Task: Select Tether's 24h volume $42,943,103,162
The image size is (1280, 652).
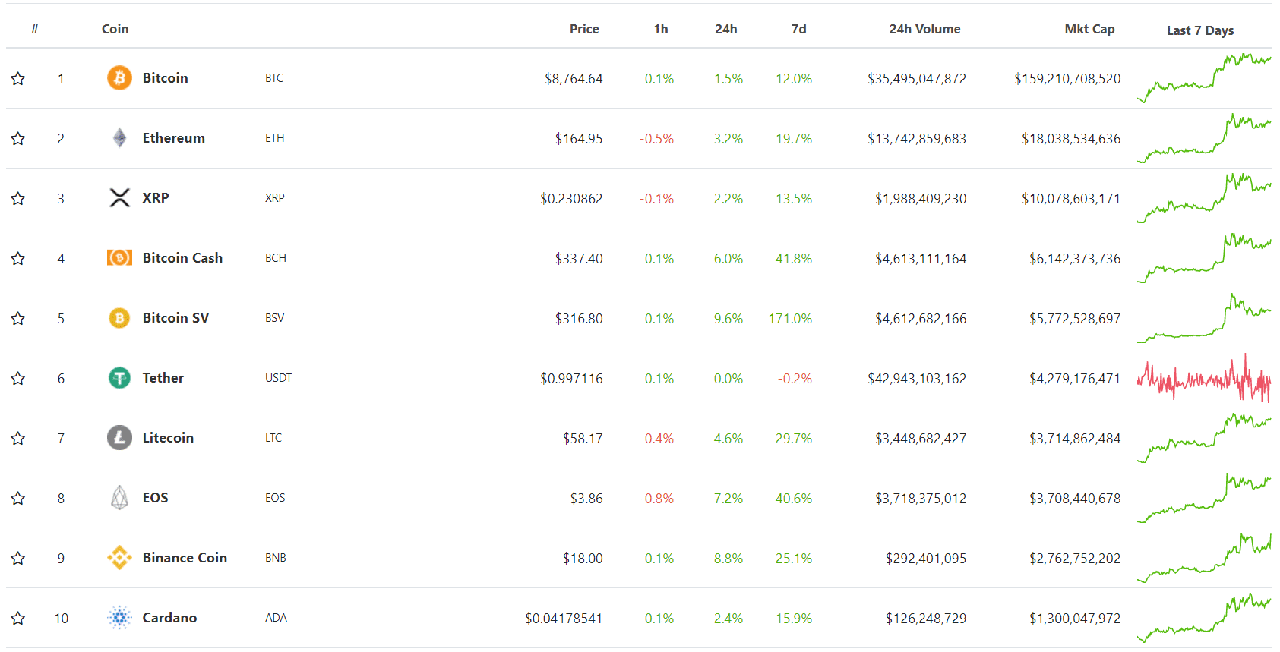Action: coord(917,378)
